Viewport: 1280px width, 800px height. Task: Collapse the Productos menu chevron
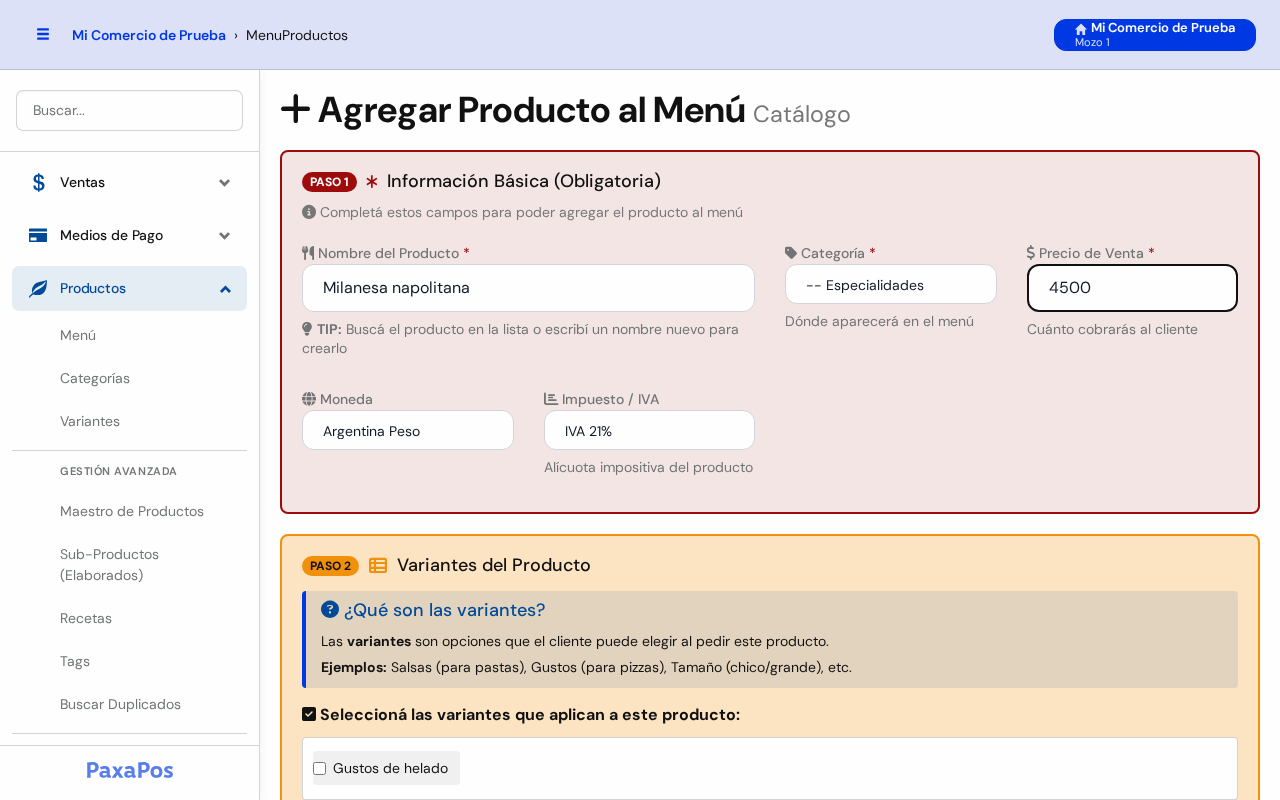(225, 288)
